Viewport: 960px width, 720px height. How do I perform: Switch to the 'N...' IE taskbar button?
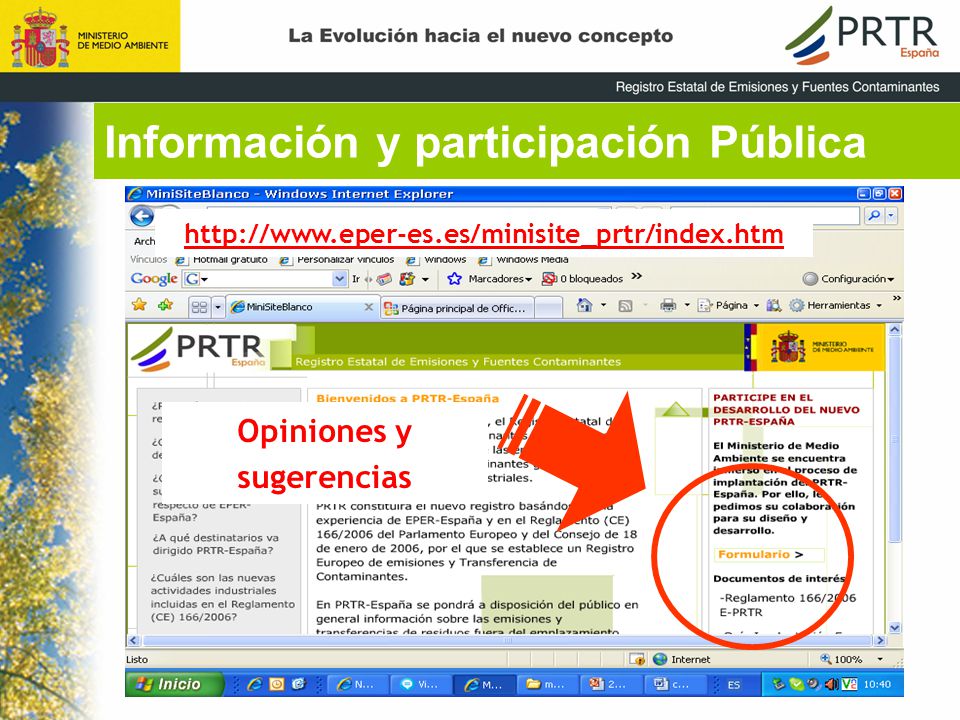tap(358, 684)
